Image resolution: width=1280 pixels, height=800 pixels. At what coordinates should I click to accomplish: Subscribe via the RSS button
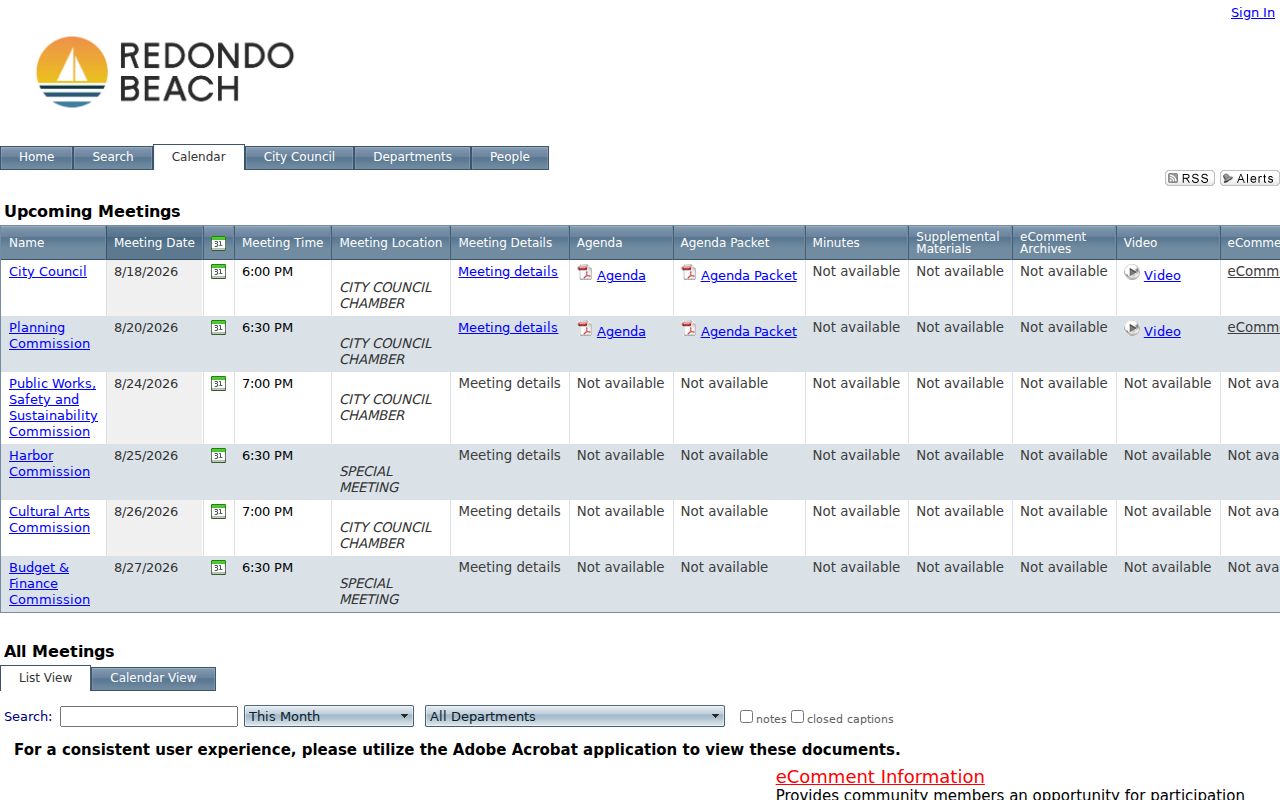point(1189,178)
